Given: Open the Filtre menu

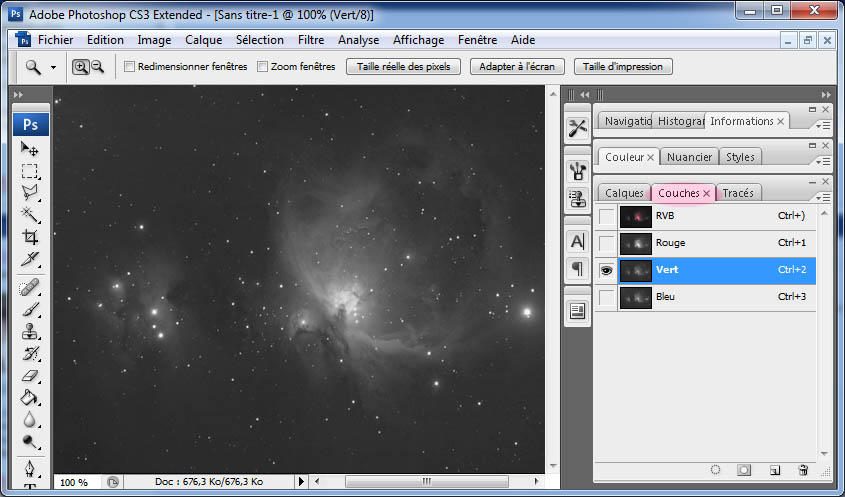Looking at the screenshot, I should click(311, 40).
